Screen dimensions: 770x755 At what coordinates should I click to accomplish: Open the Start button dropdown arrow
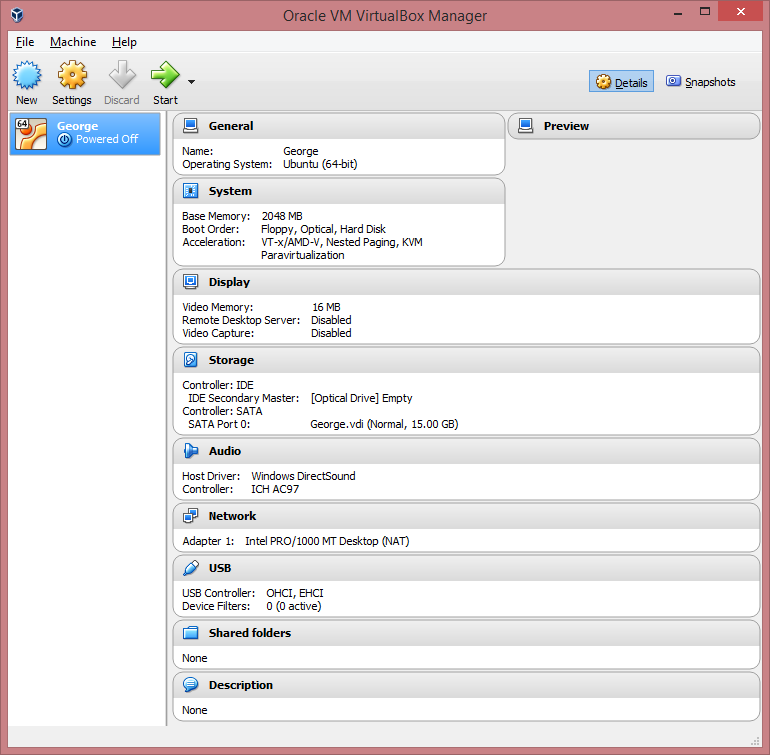coord(192,82)
